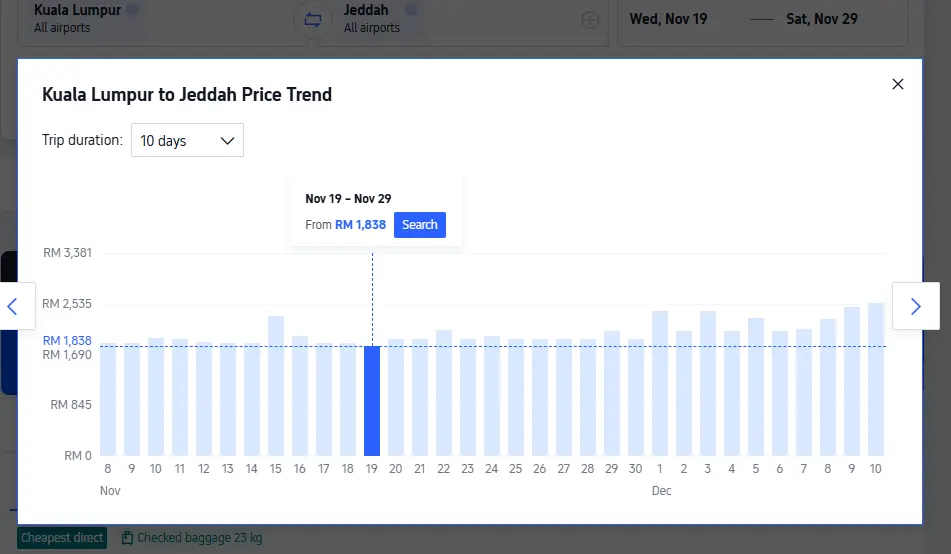
Task: Select the highlighted Nov 19 price bar
Action: tap(372, 400)
